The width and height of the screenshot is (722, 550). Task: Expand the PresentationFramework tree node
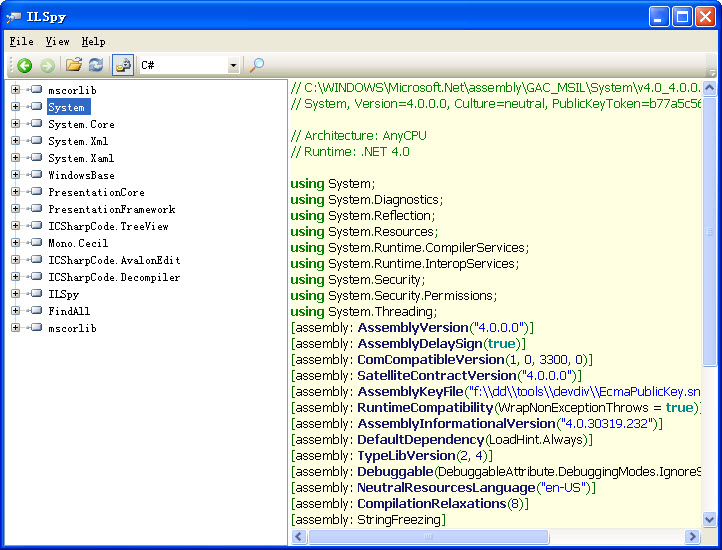click(15, 209)
